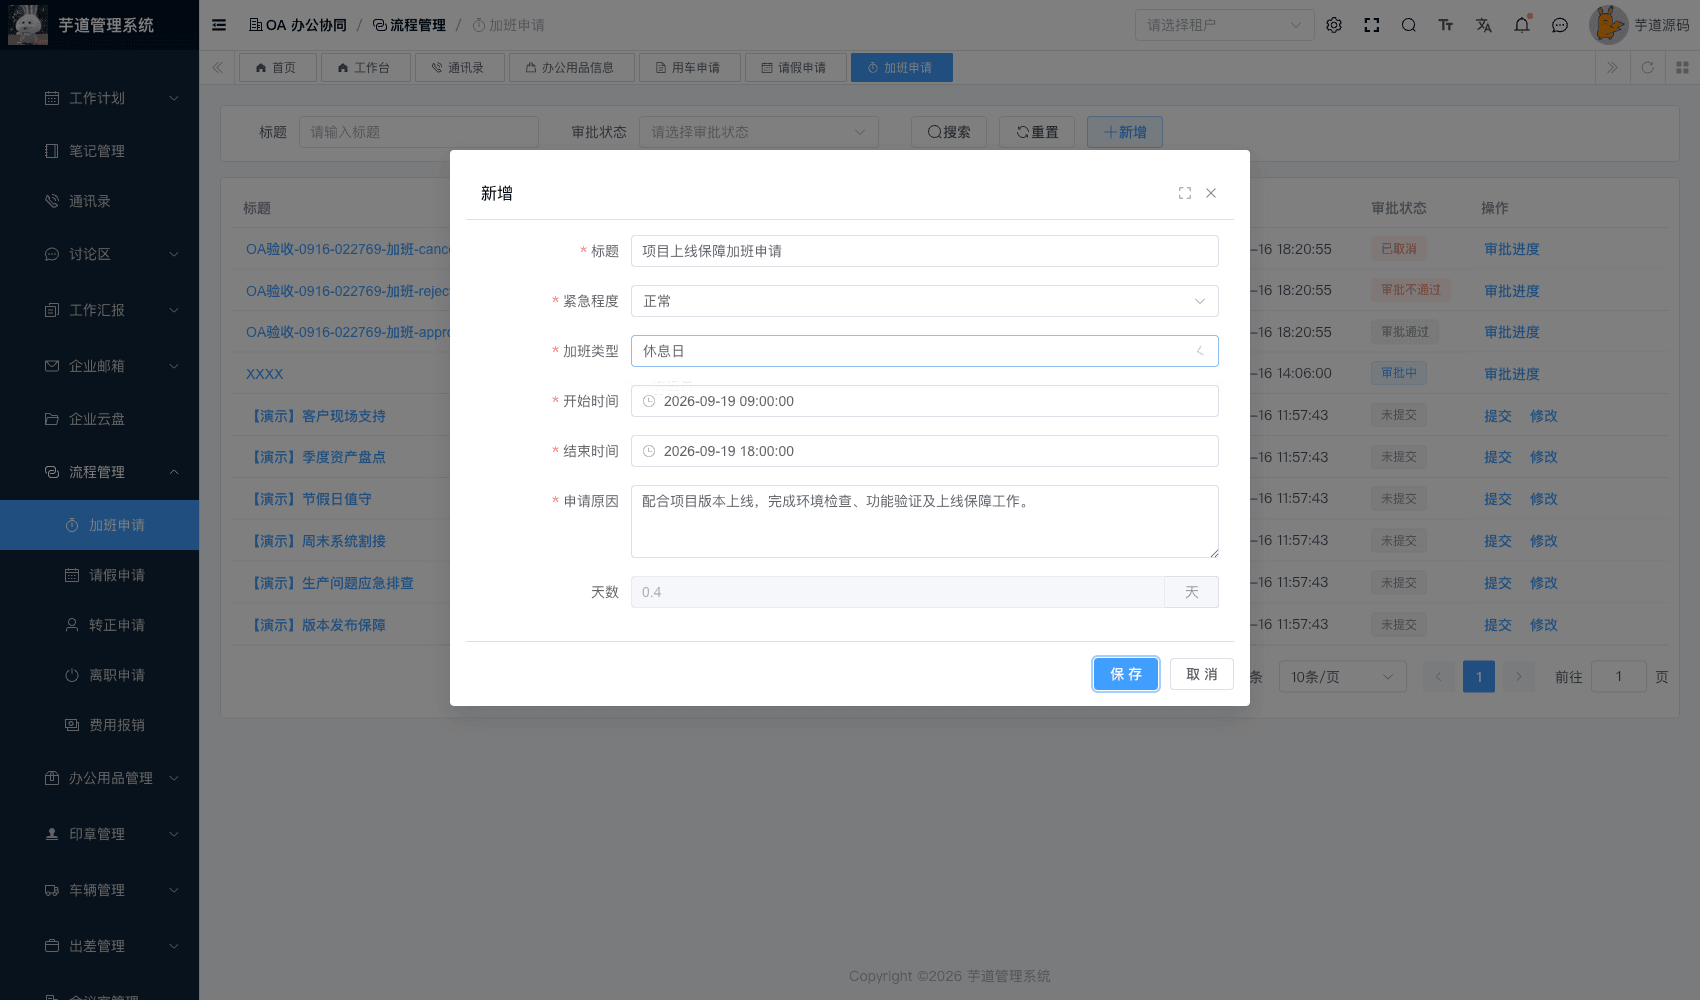
Task: Expand the 工作计划 sidebar menu
Action: pyautogui.click(x=100, y=98)
